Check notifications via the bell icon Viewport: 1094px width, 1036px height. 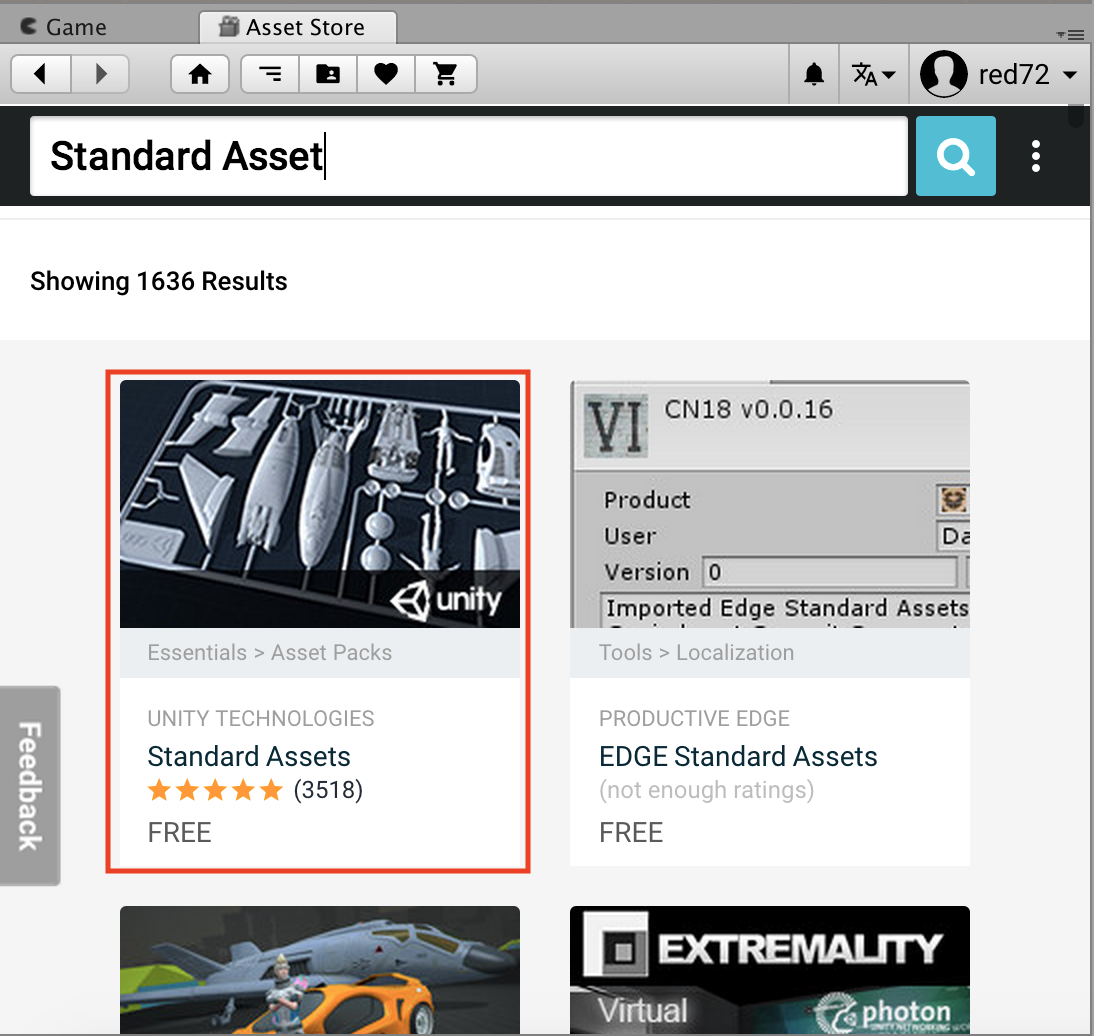coord(813,73)
